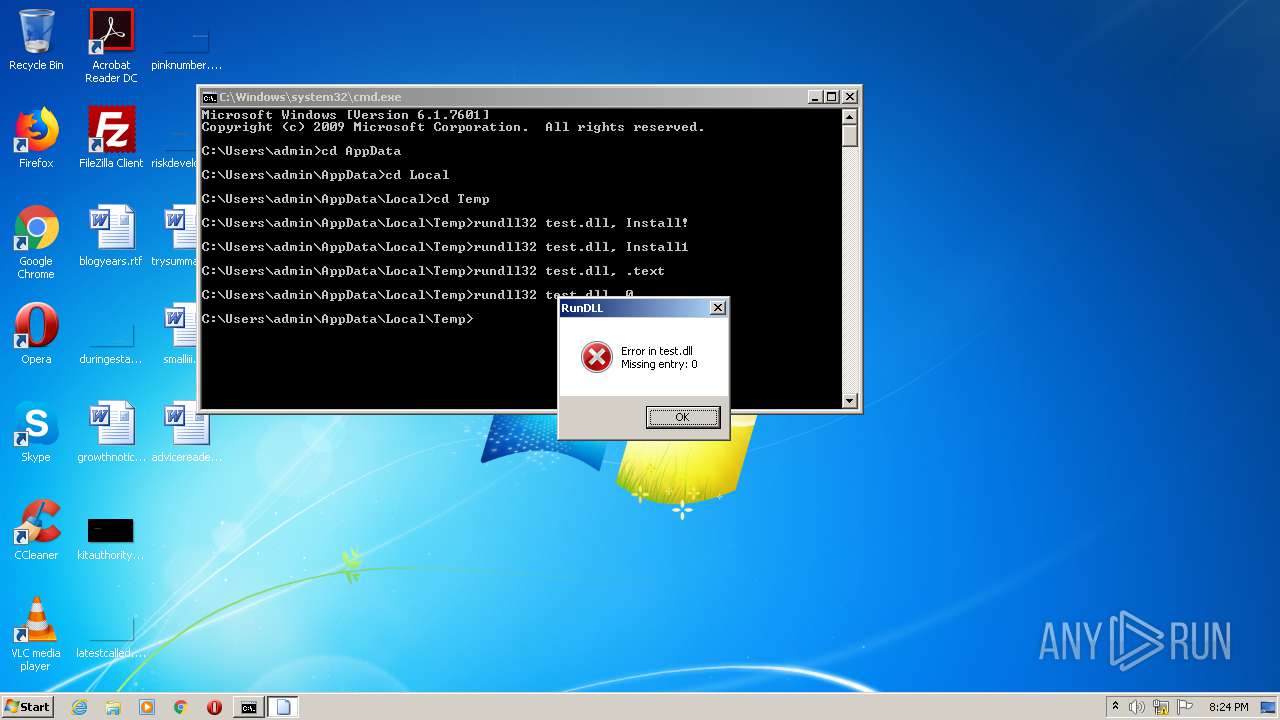Open VLC media player desktop shortcut
Image resolution: width=1280 pixels, height=720 pixels.
pos(36,634)
